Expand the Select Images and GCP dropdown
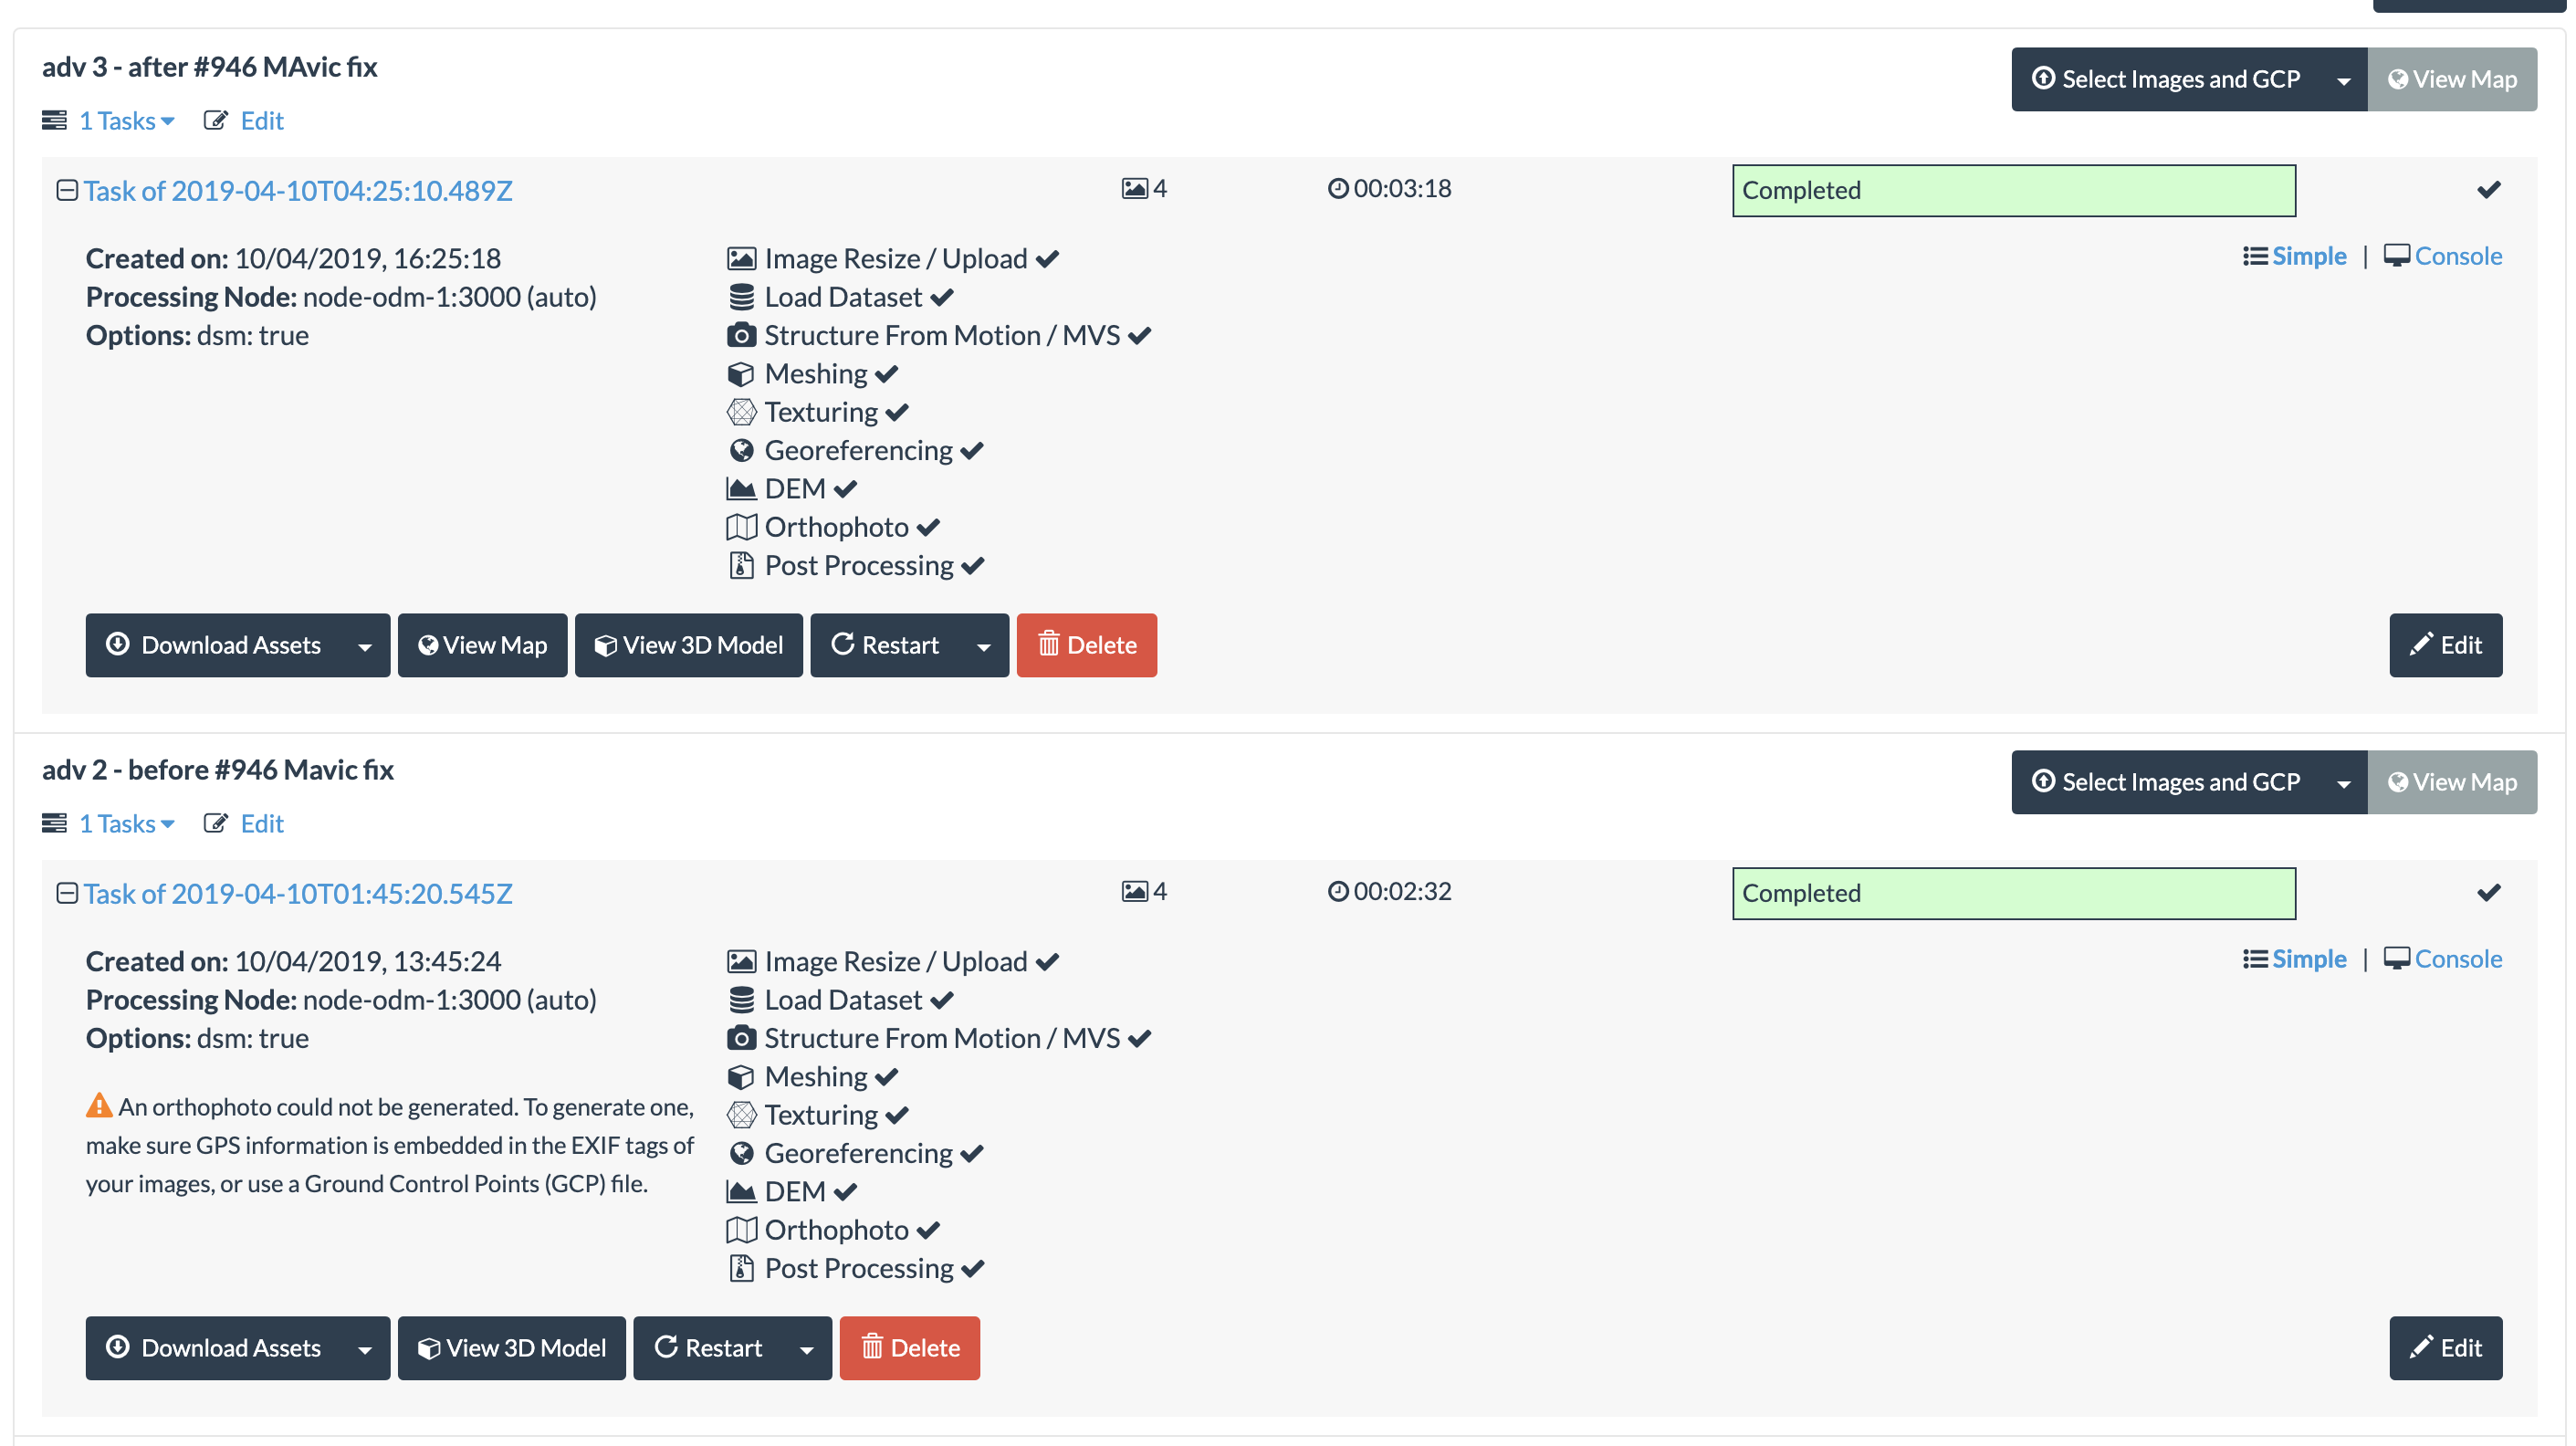2576x1446 pixels. [x=2345, y=79]
